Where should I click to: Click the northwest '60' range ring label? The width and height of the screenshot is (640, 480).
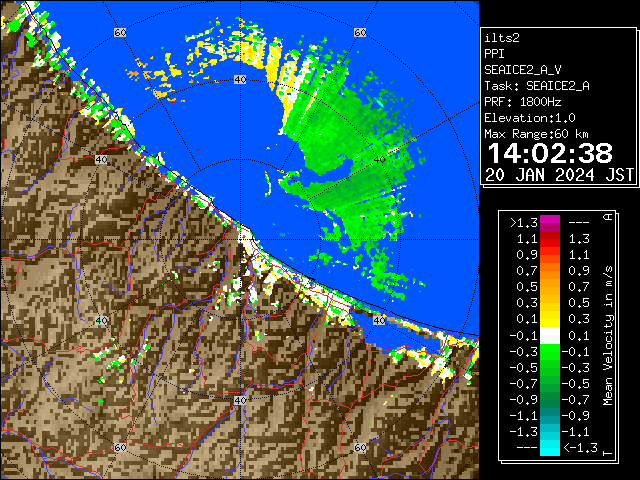pyautogui.click(x=120, y=32)
